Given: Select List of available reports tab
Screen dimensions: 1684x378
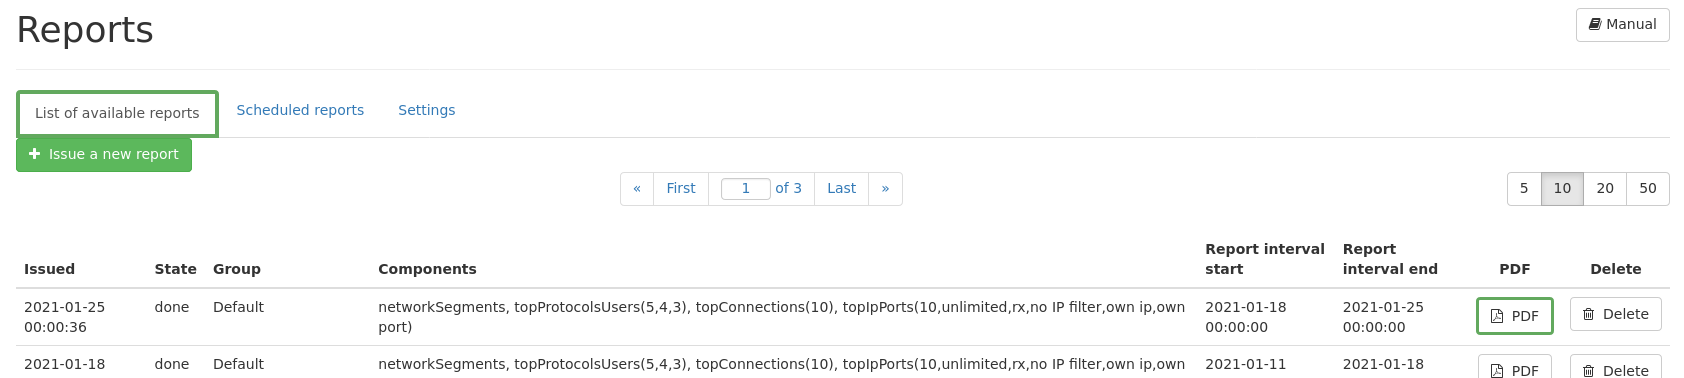Looking at the screenshot, I should click(x=117, y=114).
